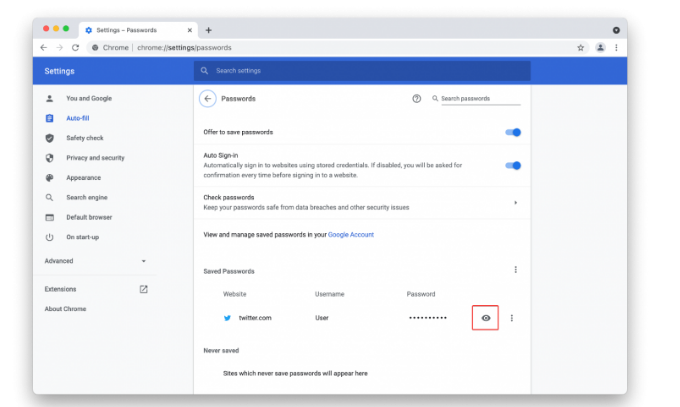Click the Username value "User"
This screenshot has width=680, height=407.
(322, 318)
